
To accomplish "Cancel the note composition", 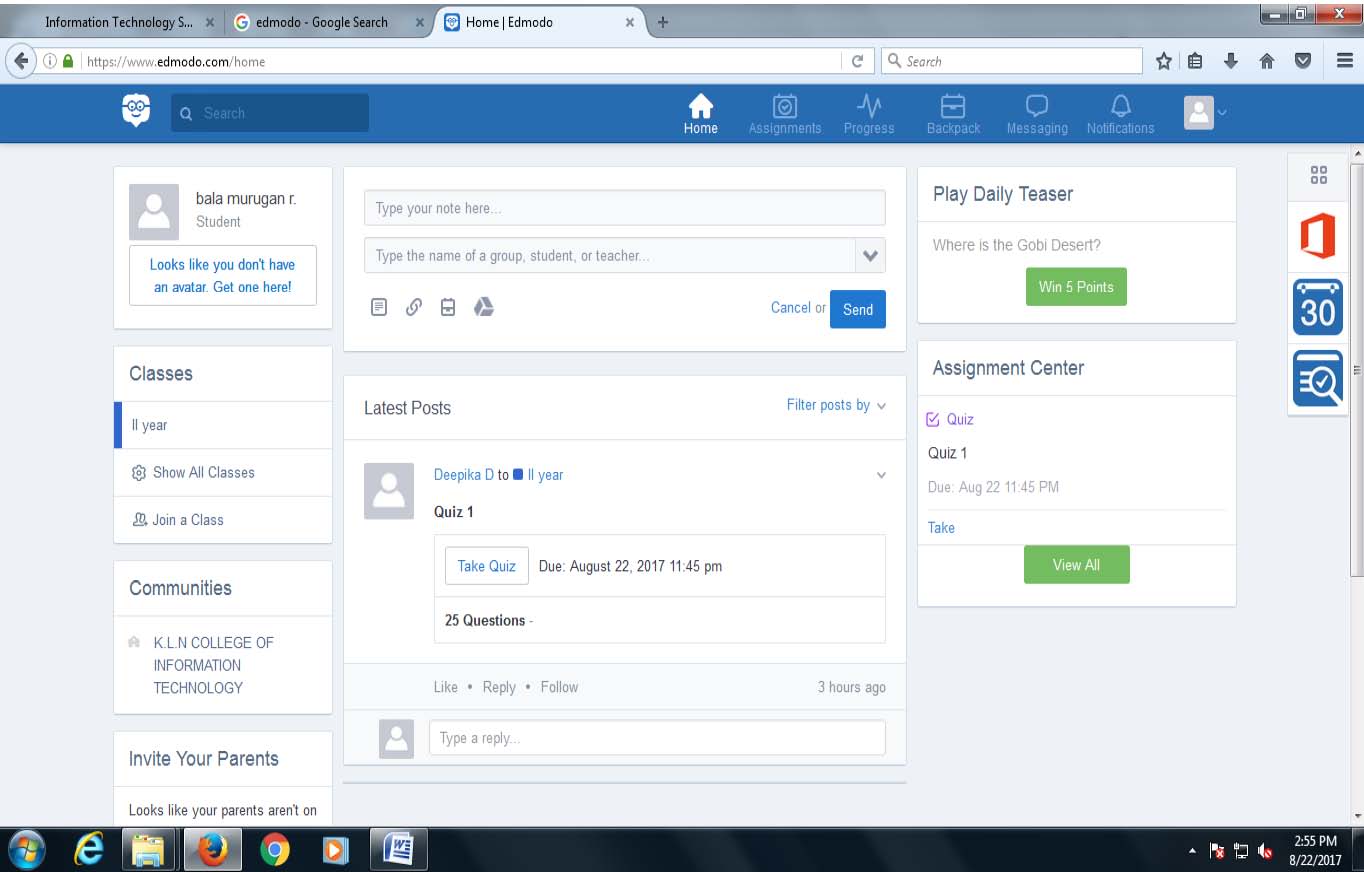I will point(790,308).
